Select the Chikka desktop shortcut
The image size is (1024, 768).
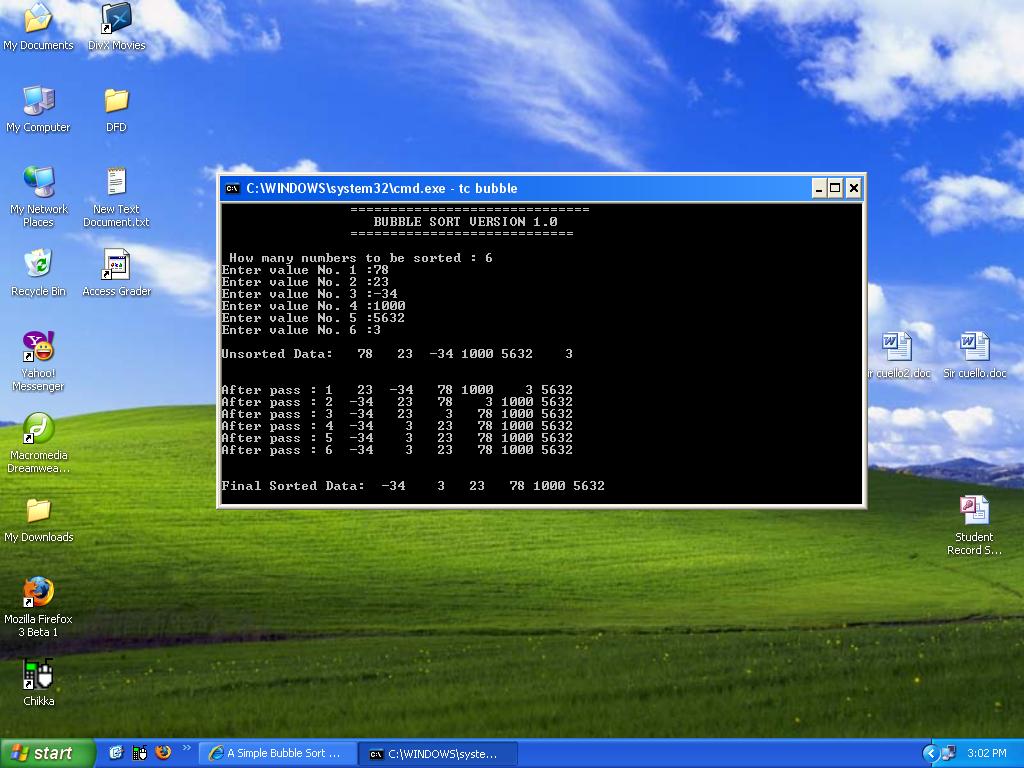(x=39, y=683)
